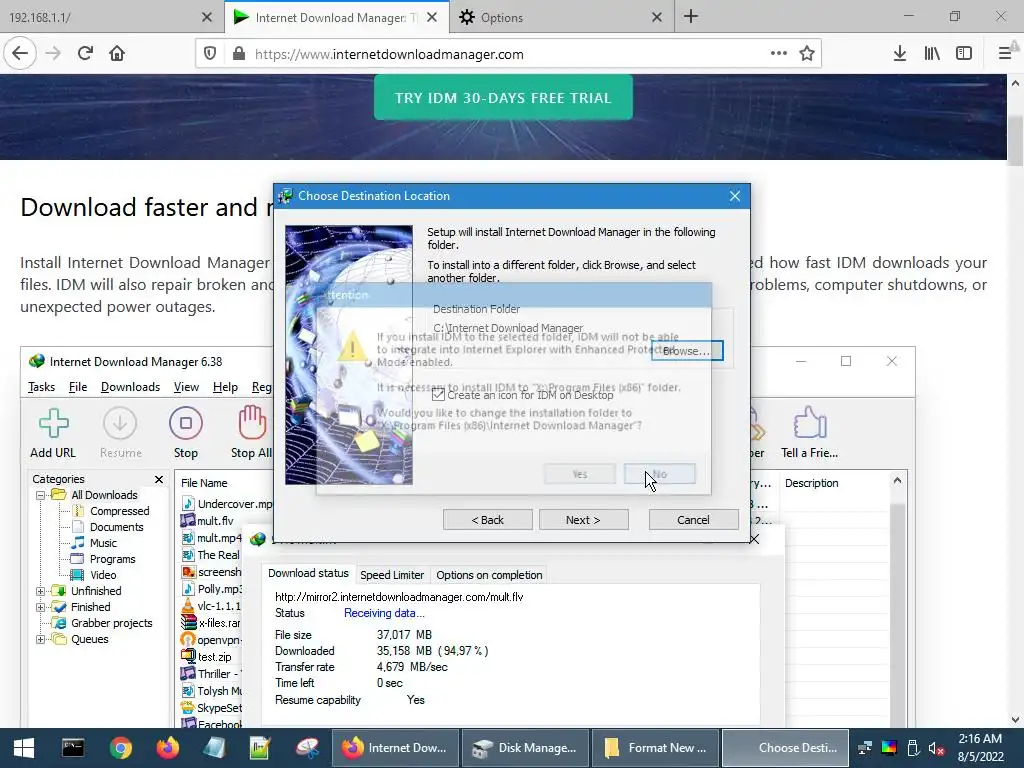The height and width of the screenshot is (768, 1024).
Task: Launch Command Prompt from the taskbar
Action: 72,748
